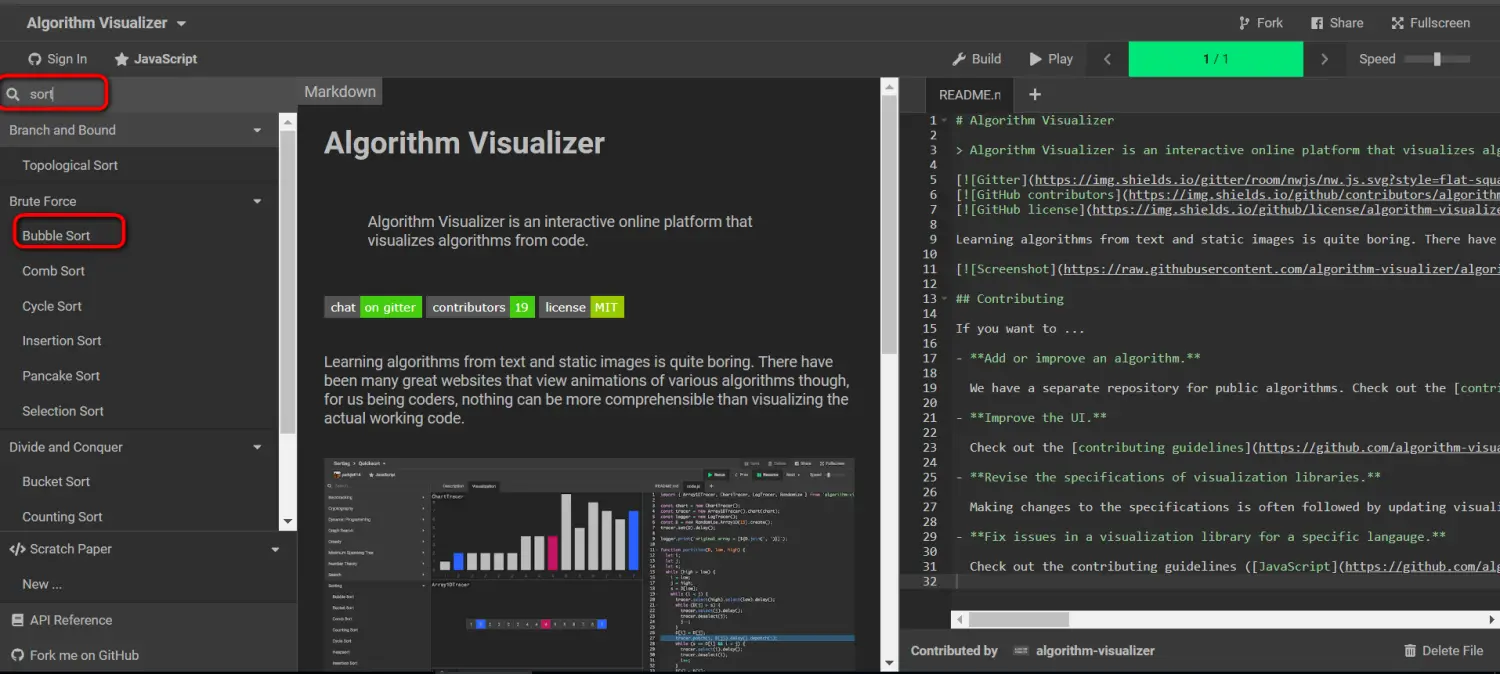
Task: Go to next step chevron
Action: coord(1324,59)
